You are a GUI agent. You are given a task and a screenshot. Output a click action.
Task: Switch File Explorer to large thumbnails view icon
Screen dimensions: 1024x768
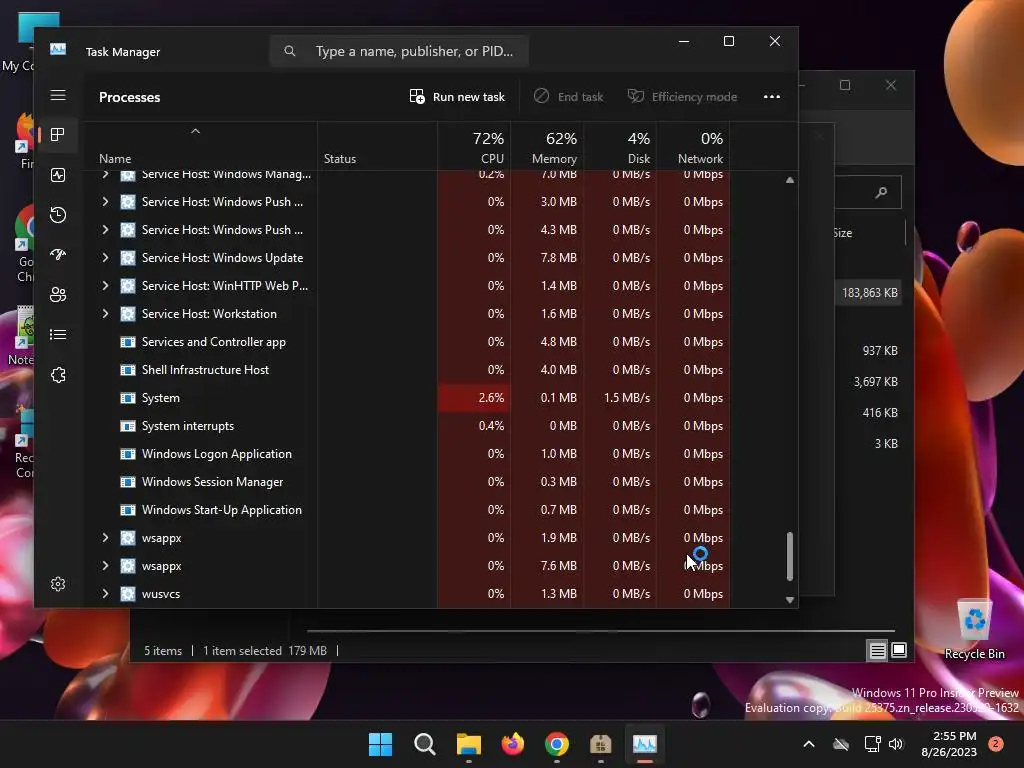click(899, 650)
